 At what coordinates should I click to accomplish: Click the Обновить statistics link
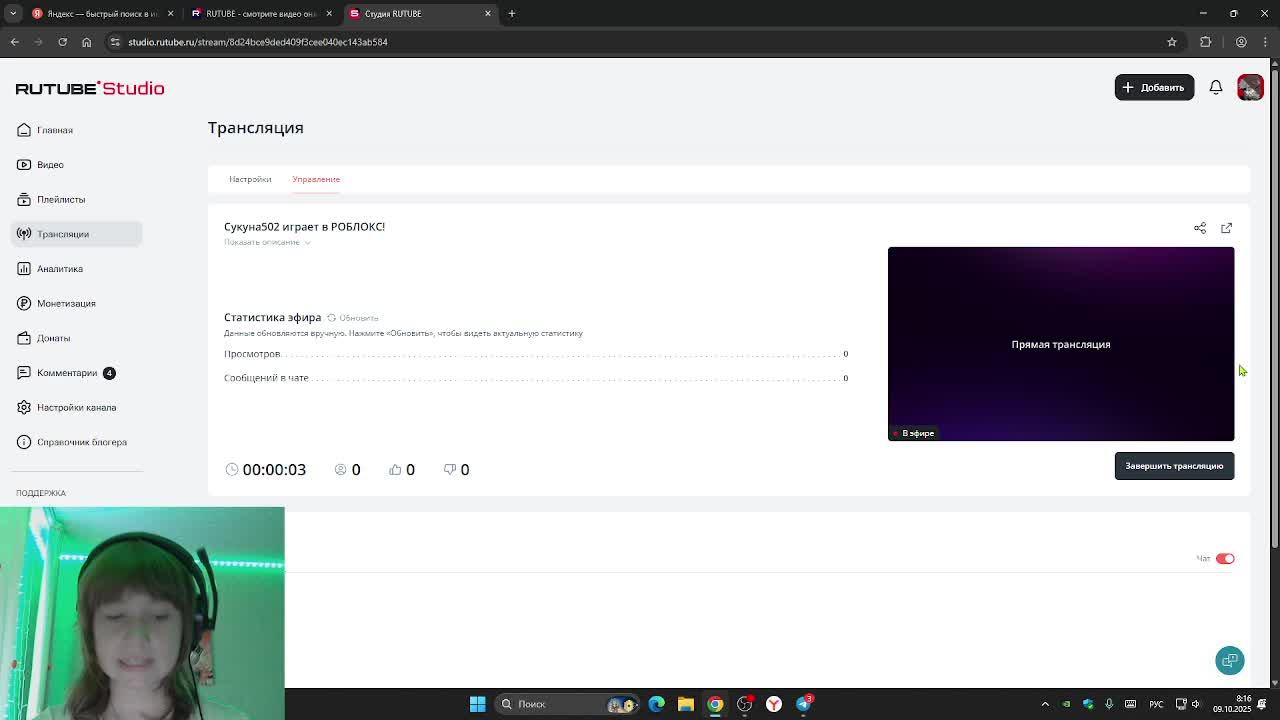pos(358,318)
